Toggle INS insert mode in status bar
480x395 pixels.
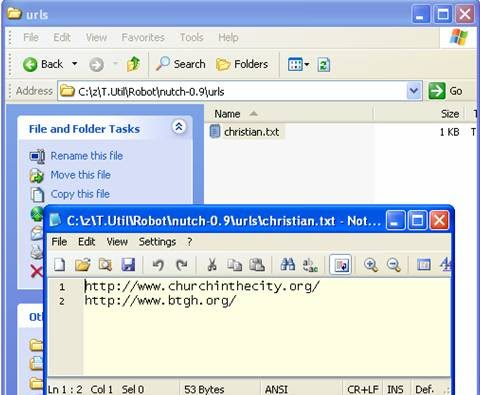pos(395,389)
